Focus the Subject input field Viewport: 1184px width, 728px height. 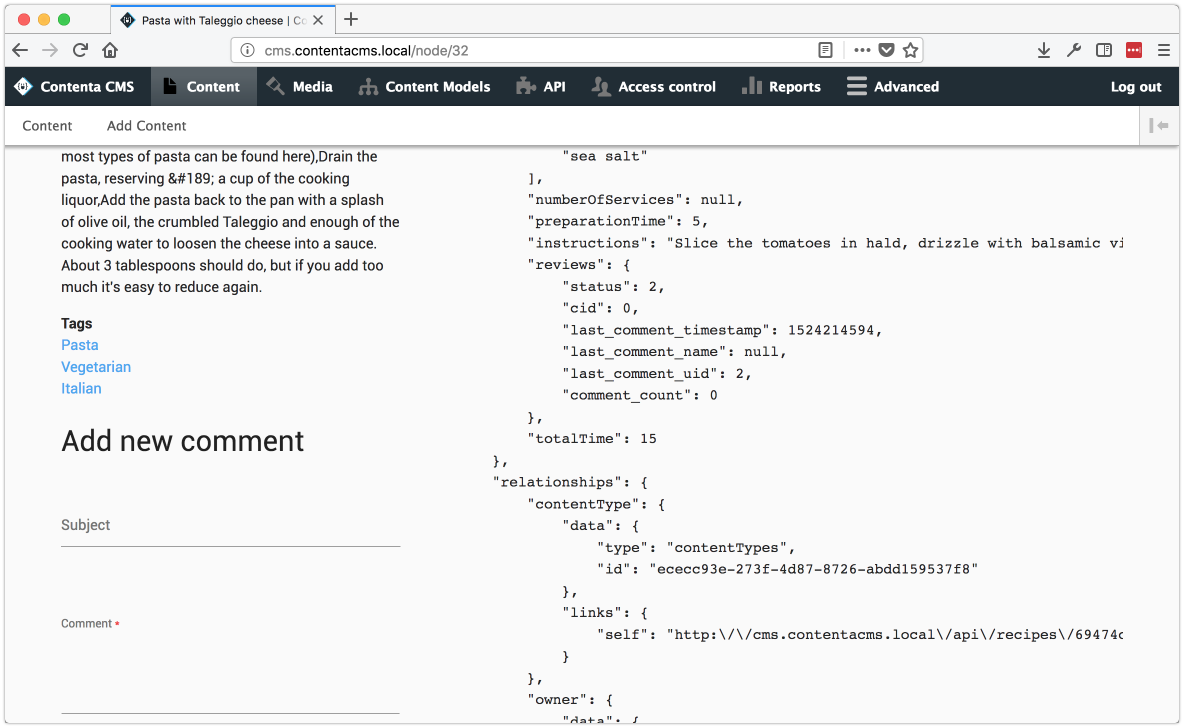coord(230,526)
